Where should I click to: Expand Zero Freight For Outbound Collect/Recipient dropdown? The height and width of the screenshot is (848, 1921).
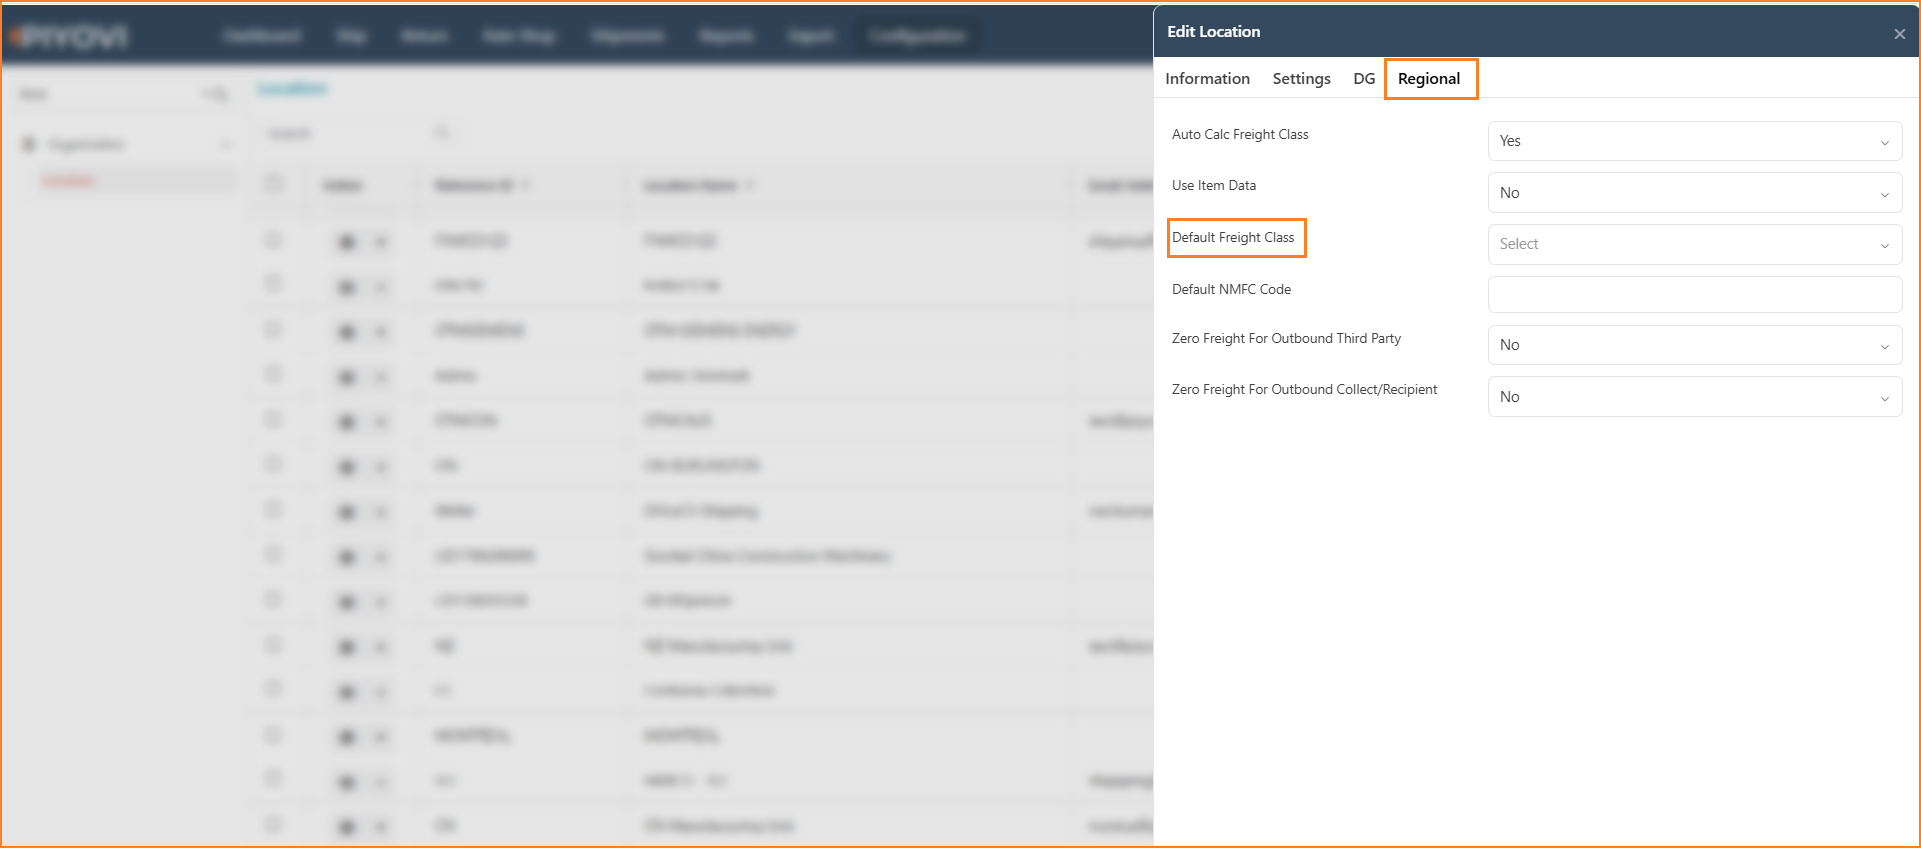pyautogui.click(x=1695, y=397)
